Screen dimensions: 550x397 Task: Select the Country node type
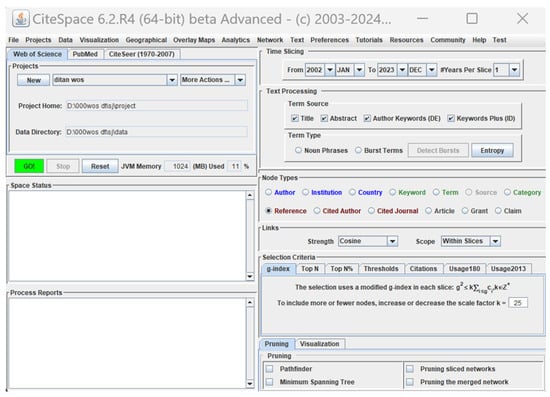(x=352, y=192)
